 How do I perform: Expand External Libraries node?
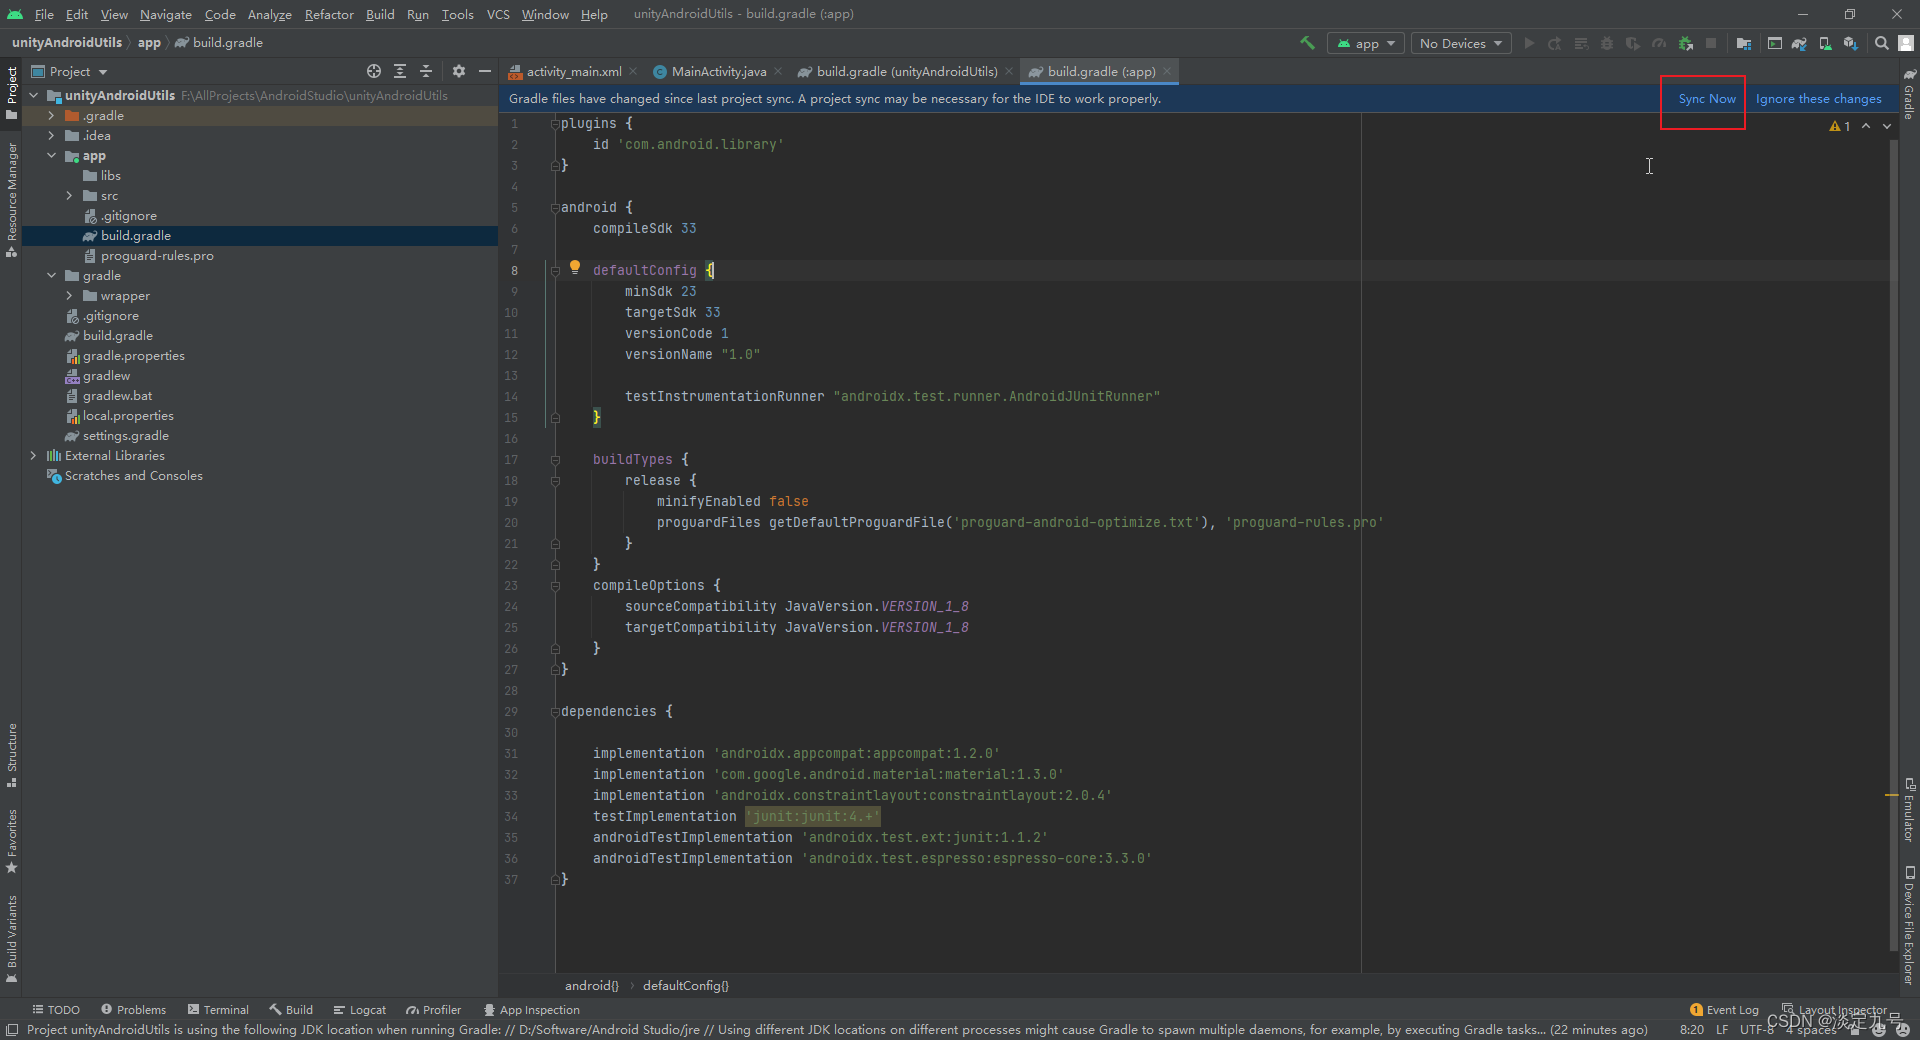34,456
